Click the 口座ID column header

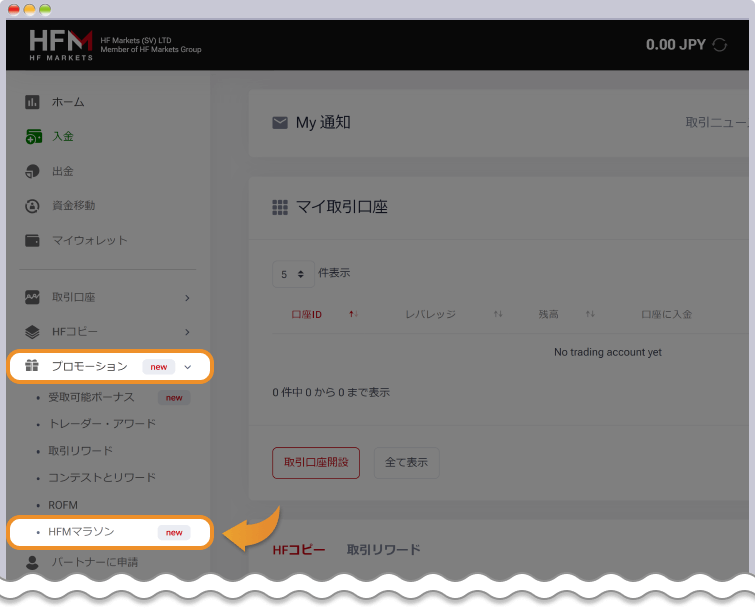pos(307,314)
